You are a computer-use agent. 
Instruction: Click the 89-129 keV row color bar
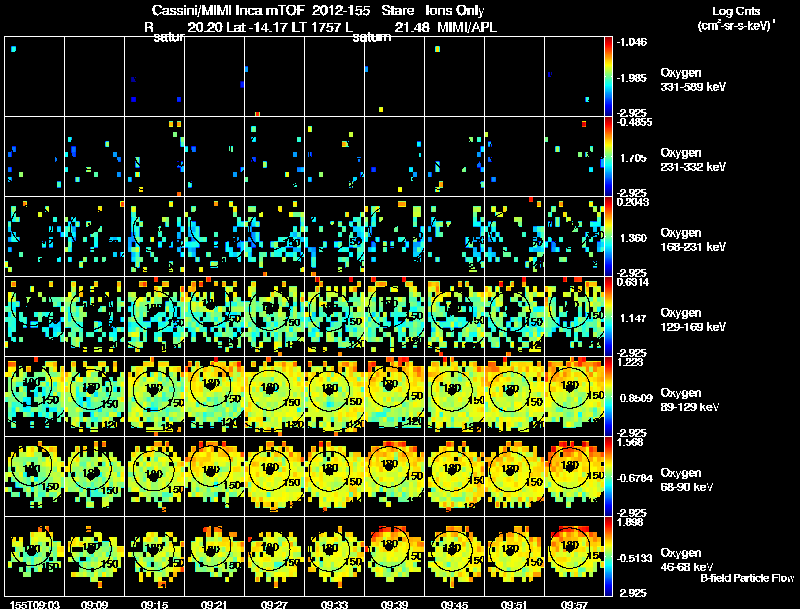click(608, 396)
